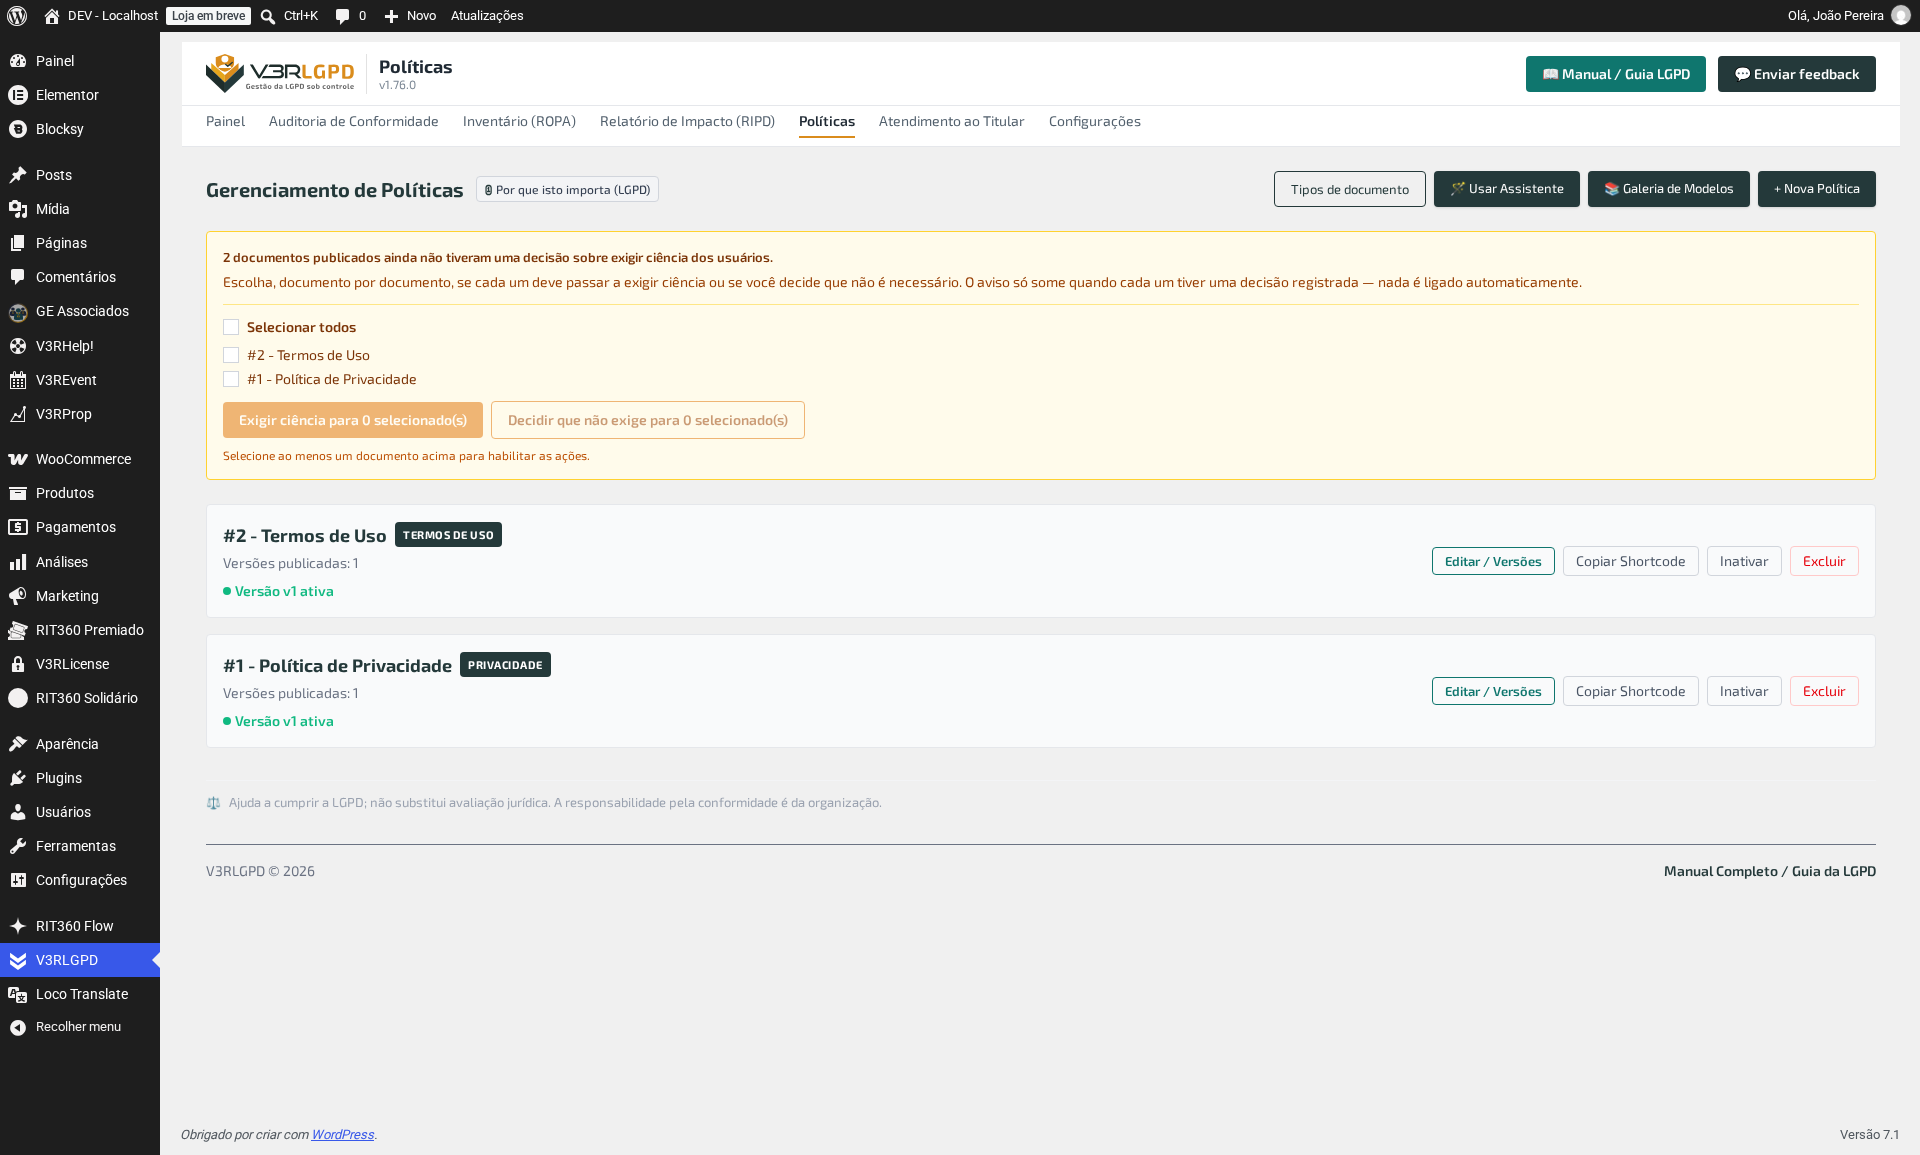Screen dimensions: 1920x1155
Task: Click the Painel dashboard icon in sidebar
Action: [18, 61]
